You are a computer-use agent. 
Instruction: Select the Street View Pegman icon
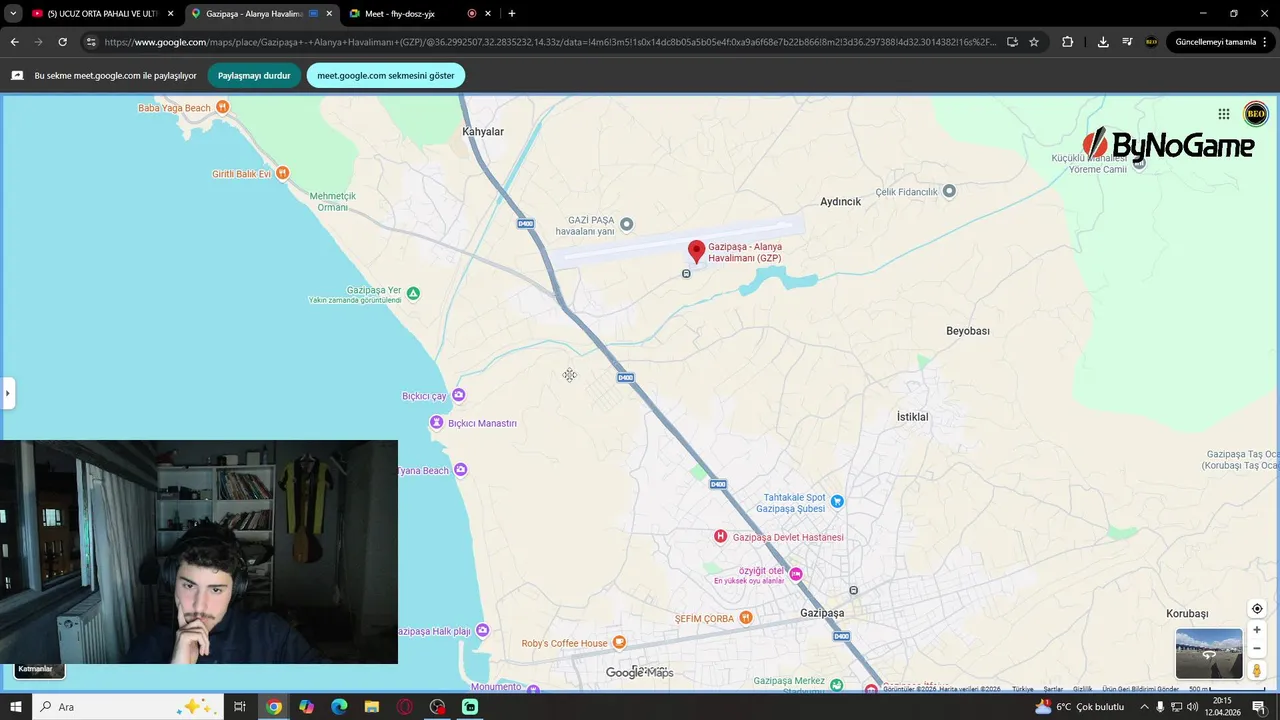[1257, 670]
